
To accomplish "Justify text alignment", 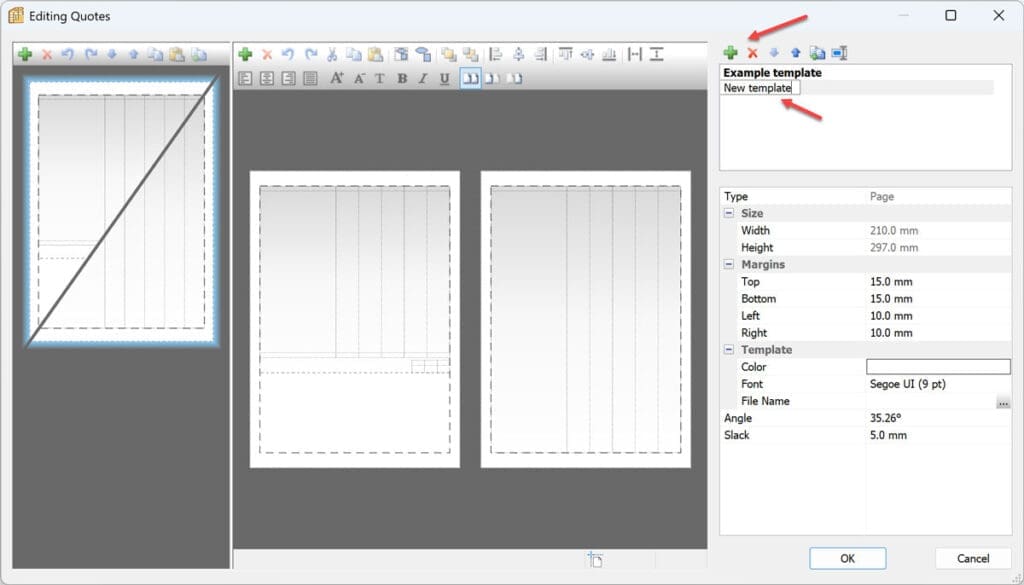I will 310,79.
